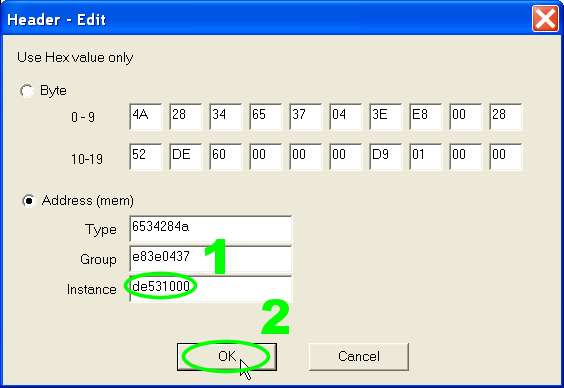Focus the Type field containing 6534284a
The image size is (564, 388).
(210, 229)
